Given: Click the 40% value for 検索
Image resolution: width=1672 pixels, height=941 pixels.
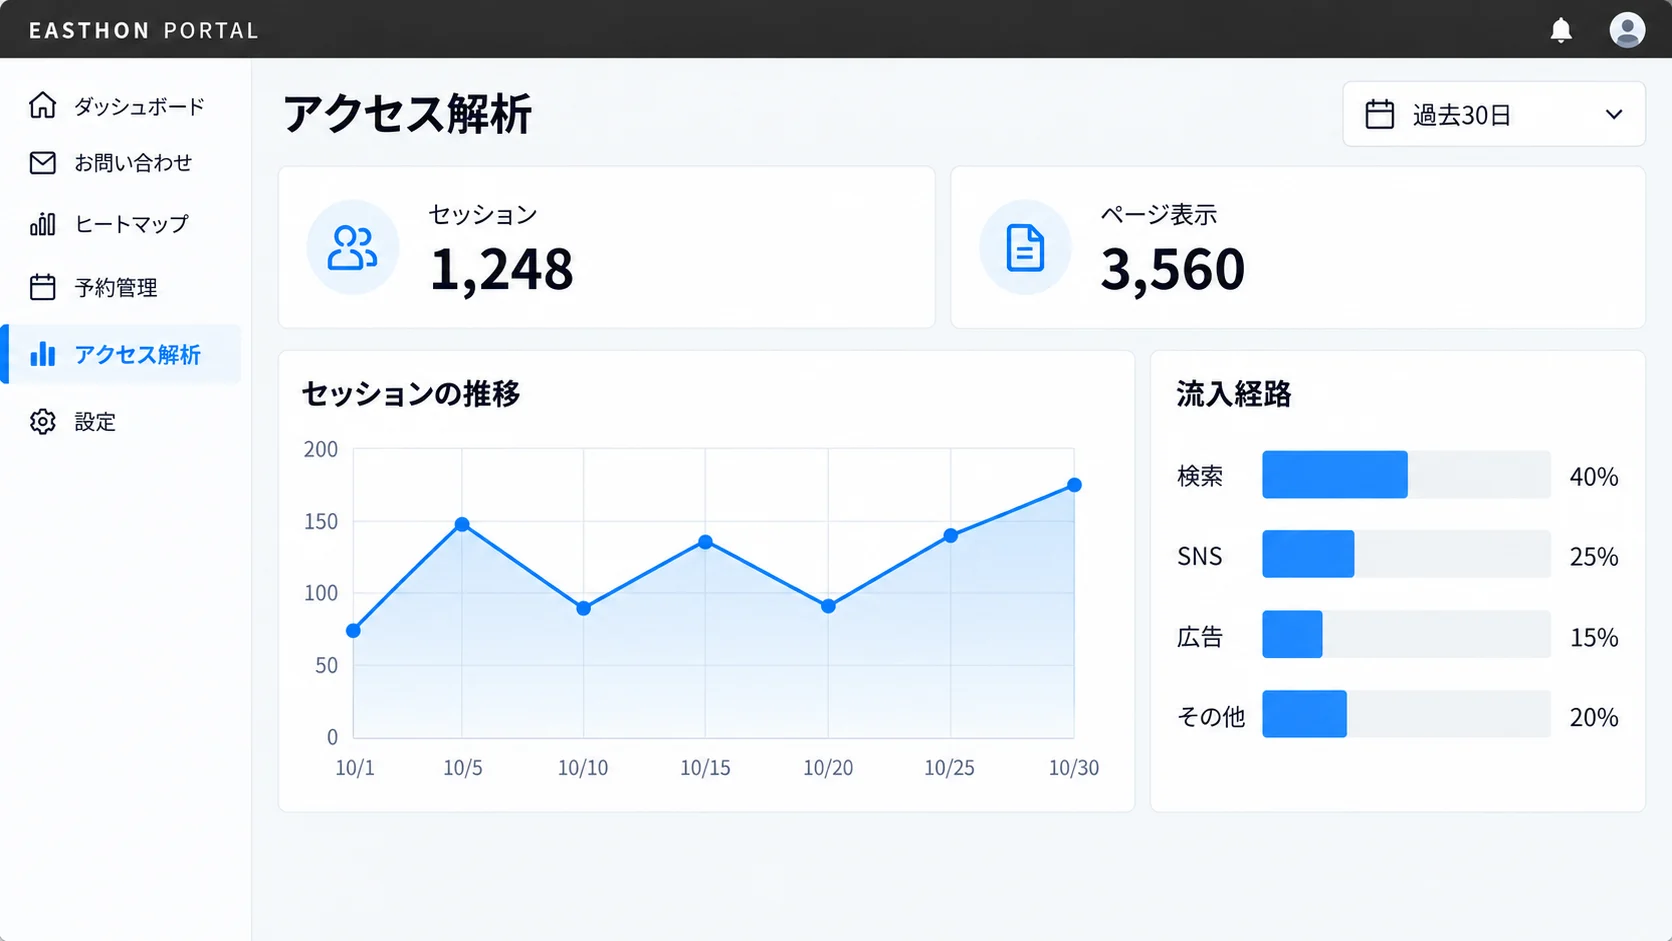Looking at the screenshot, I should point(1594,476).
